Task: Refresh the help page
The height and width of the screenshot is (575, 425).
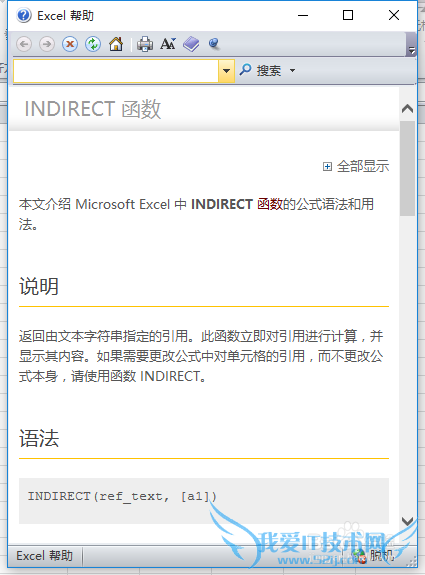Action: click(x=93, y=44)
